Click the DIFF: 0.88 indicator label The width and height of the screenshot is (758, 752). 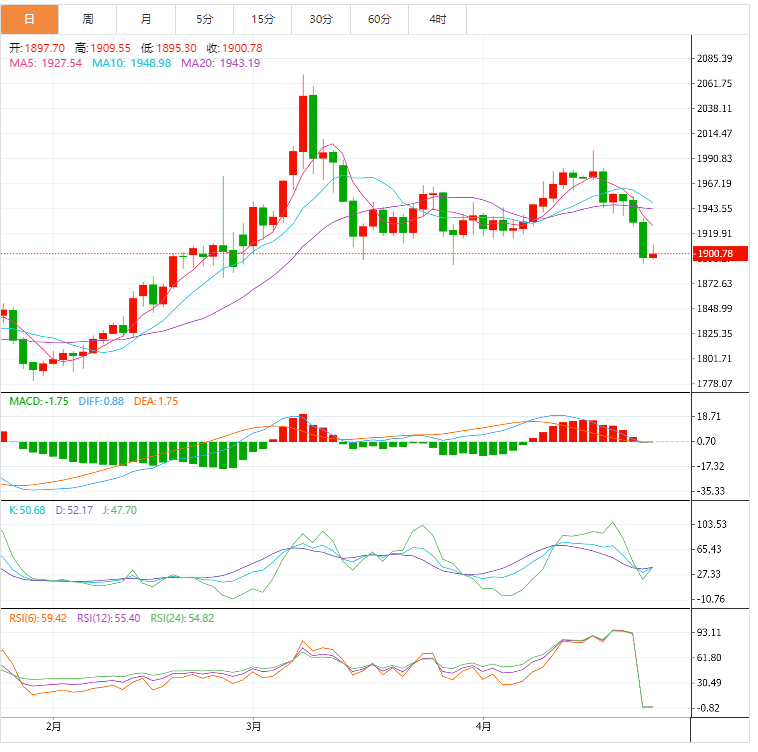click(x=101, y=402)
